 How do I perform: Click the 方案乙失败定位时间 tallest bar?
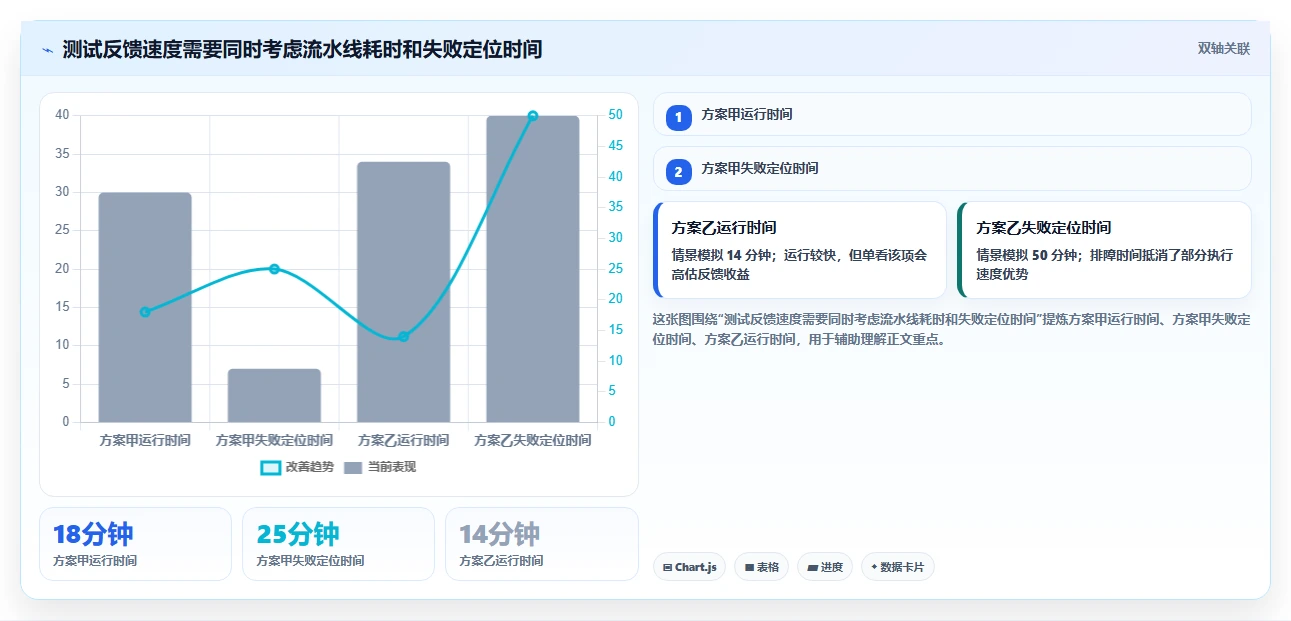pyautogui.click(x=533, y=269)
